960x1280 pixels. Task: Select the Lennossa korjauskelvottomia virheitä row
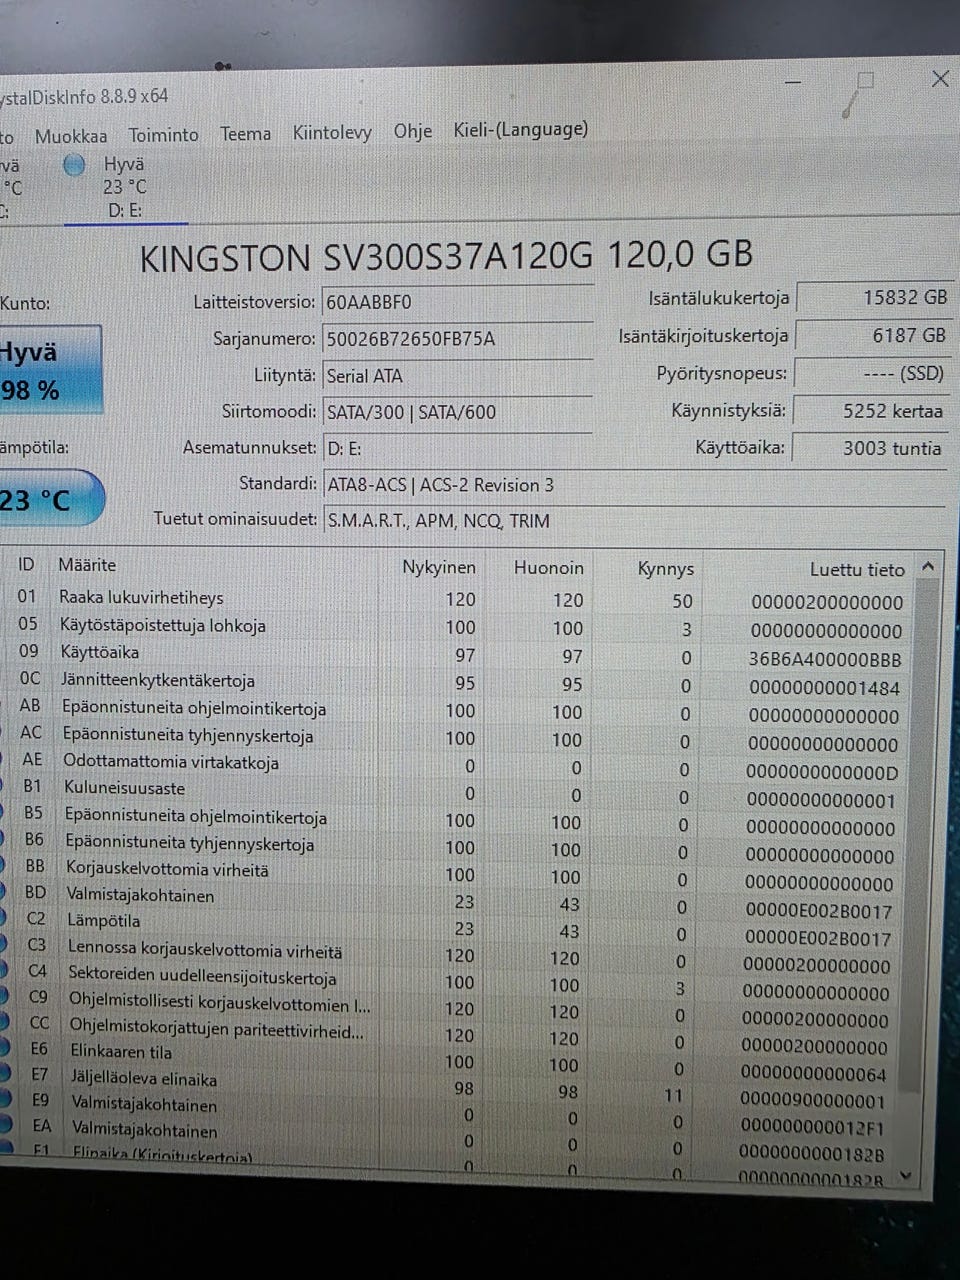(455, 954)
